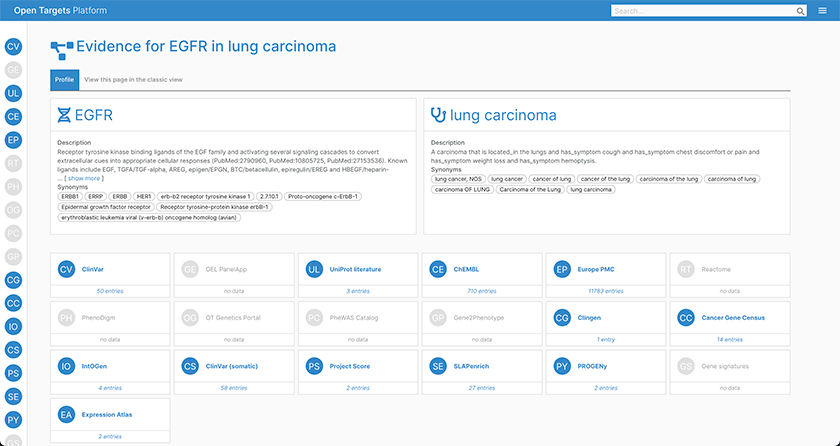Image resolution: width=840 pixels, height=446 pixels.
Task: Click the HER1 synonym tag
Action: click(144, 196)
